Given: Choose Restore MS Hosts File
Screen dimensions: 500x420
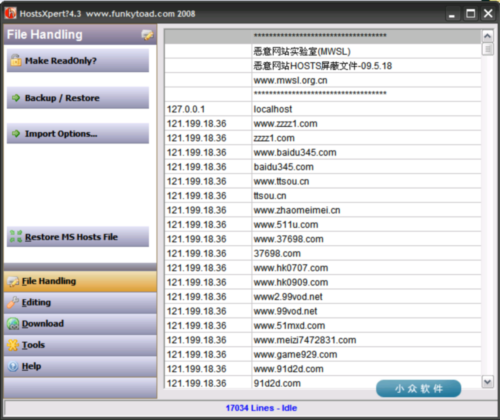Looking at the screenshot, I should [x=78, y=237].
